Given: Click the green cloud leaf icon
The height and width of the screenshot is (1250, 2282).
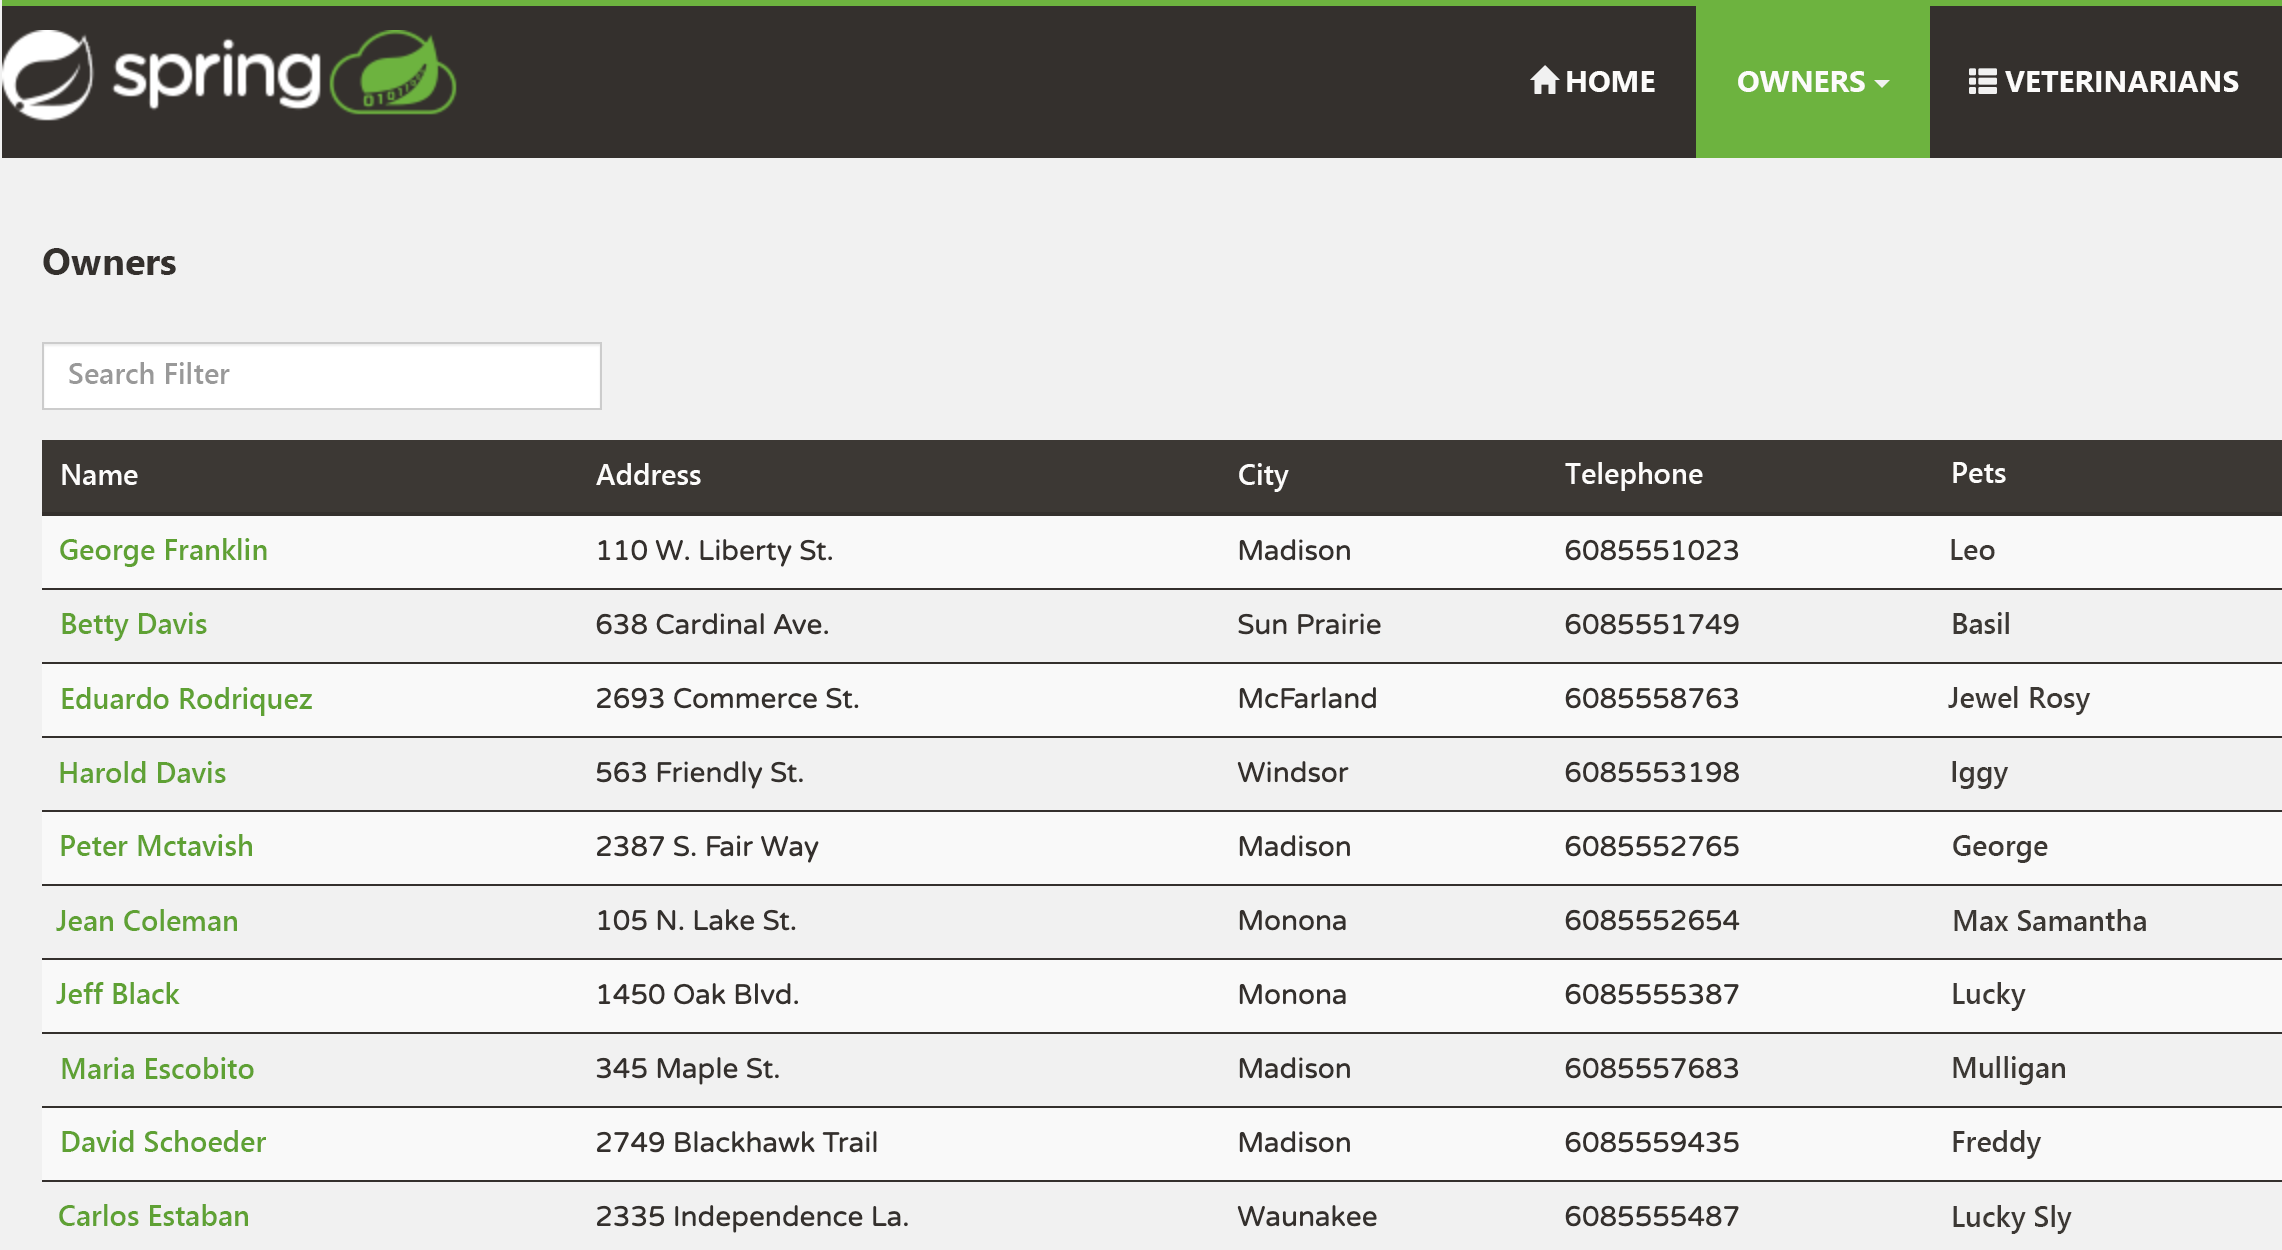Looking at the screenshot, I should coord(394,73).
